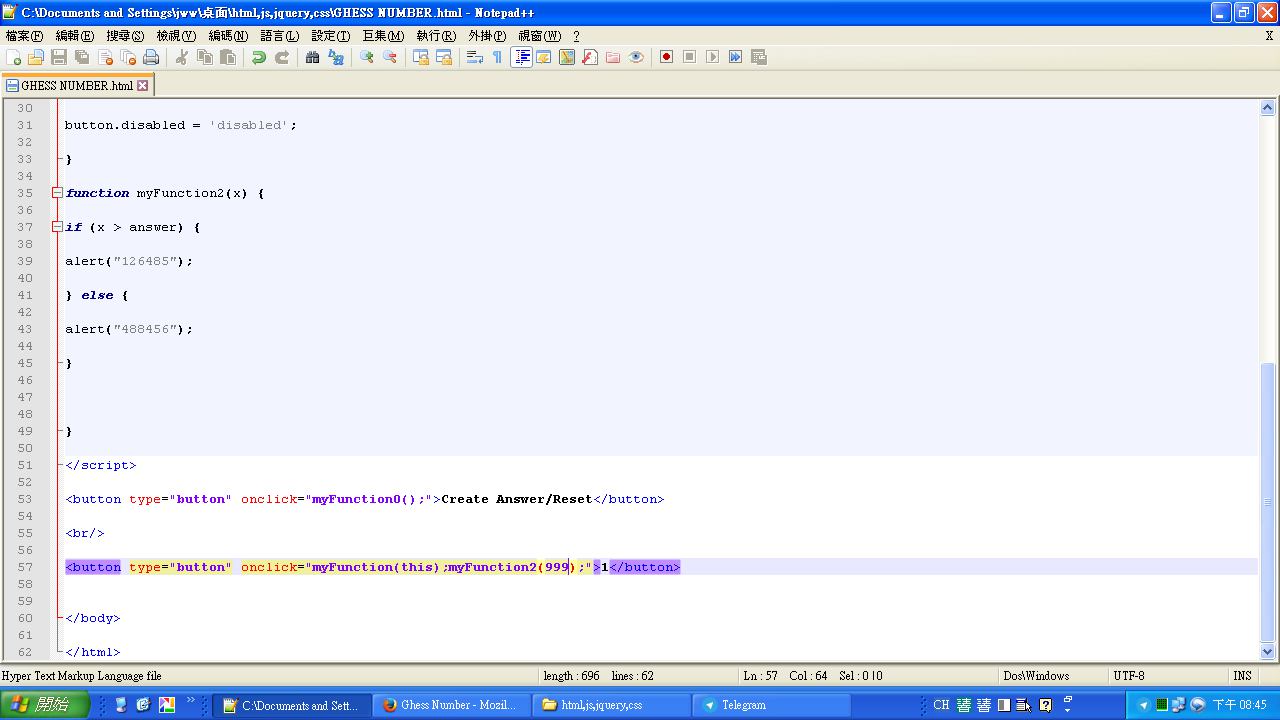Toggle the monitoring eye icon
This screenshot has width=1280, height=720.
[x=636, y=57]
